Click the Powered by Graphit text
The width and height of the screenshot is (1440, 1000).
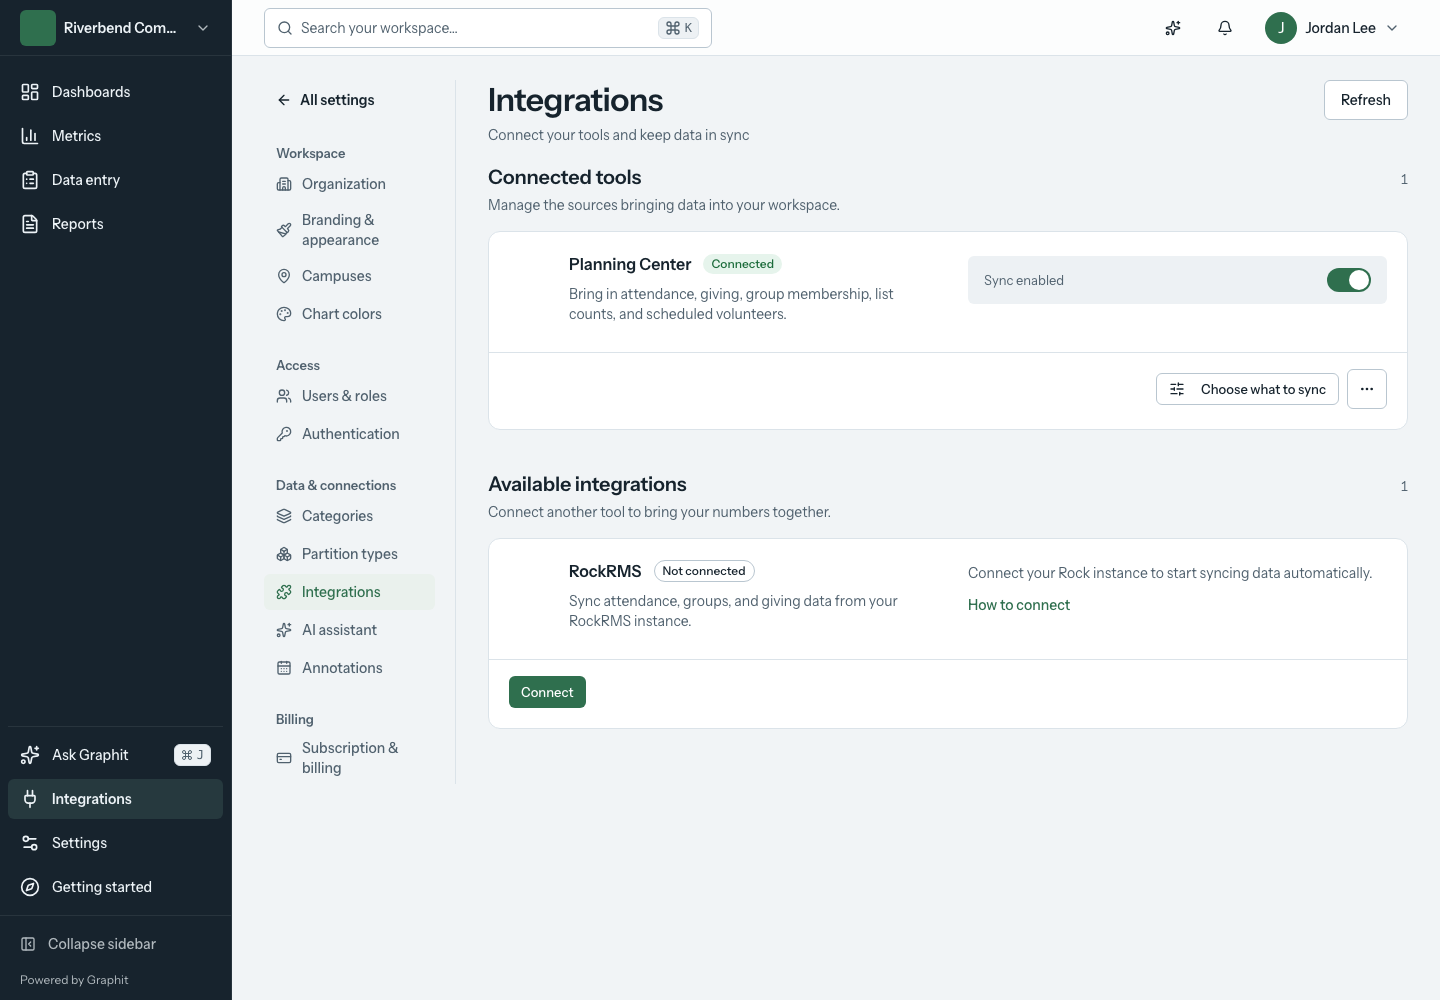(x=74, y=980)
